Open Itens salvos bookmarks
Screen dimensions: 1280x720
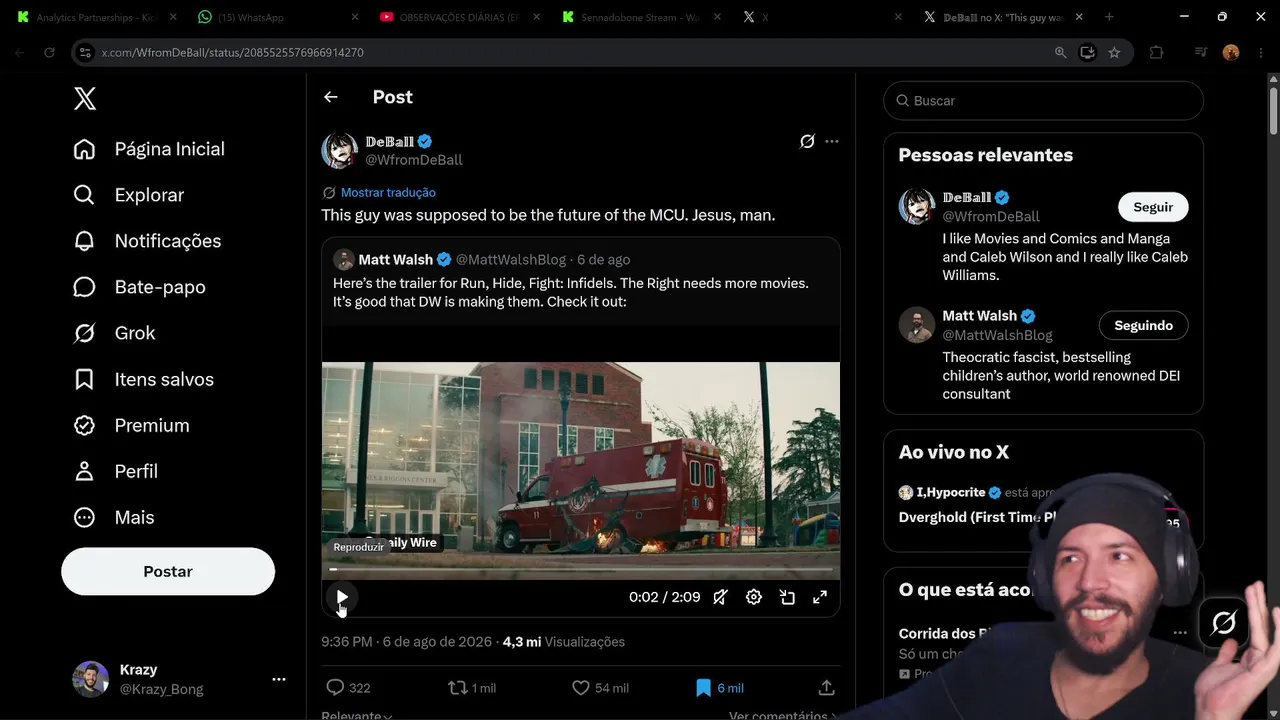click(x=143, y=379)
